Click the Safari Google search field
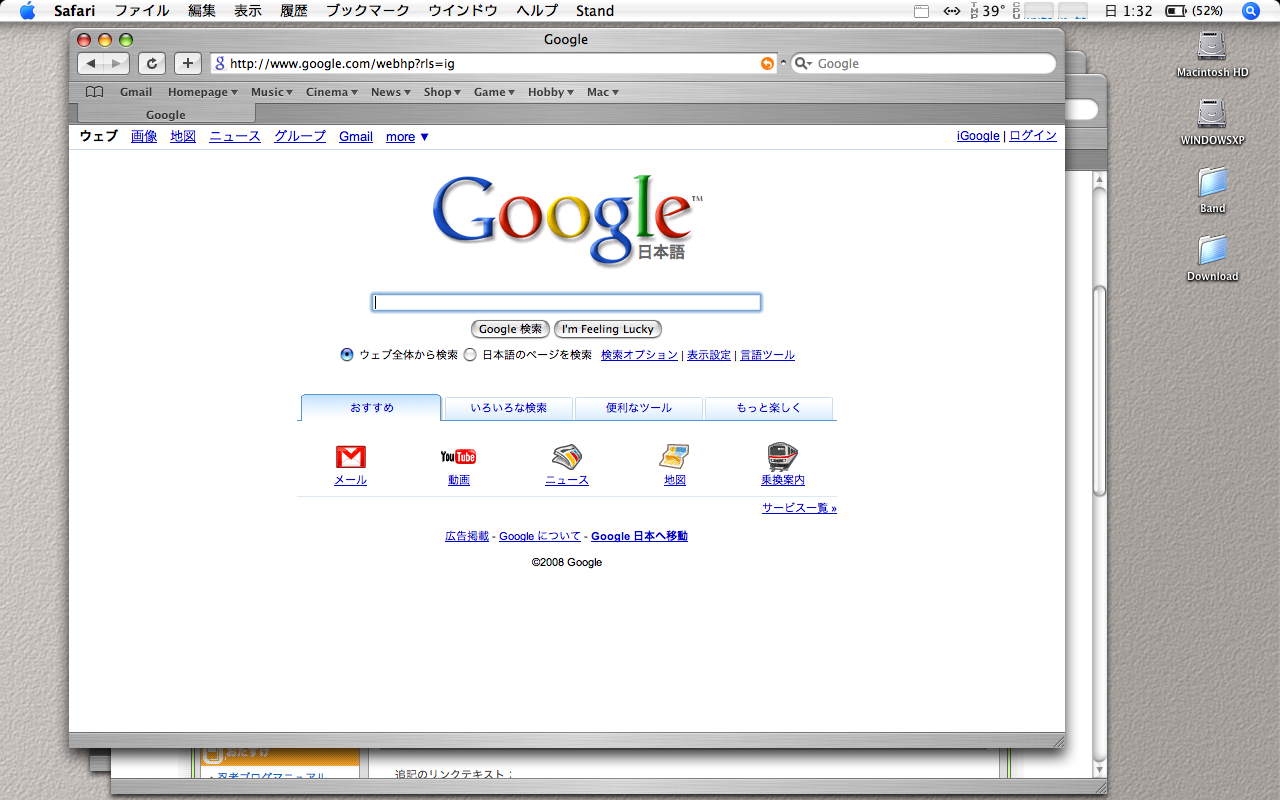Image resolution: width=1280 pixels, height=800 pixels. click(x=923, y=63)
